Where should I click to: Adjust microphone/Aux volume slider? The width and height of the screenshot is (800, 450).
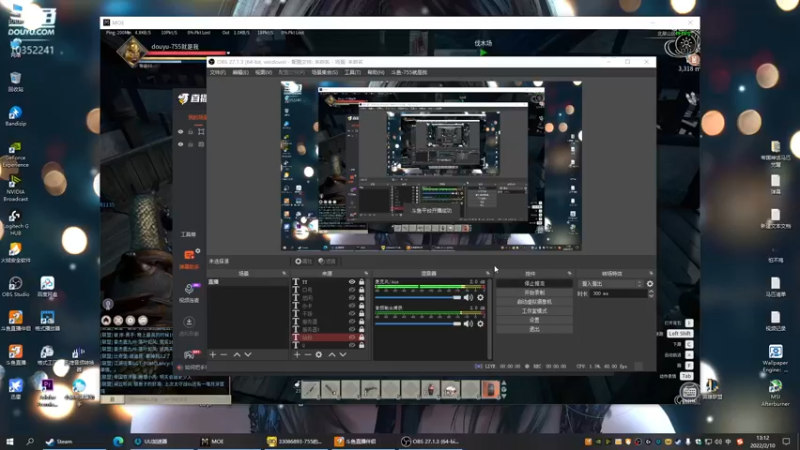click(x=418, y=297)
